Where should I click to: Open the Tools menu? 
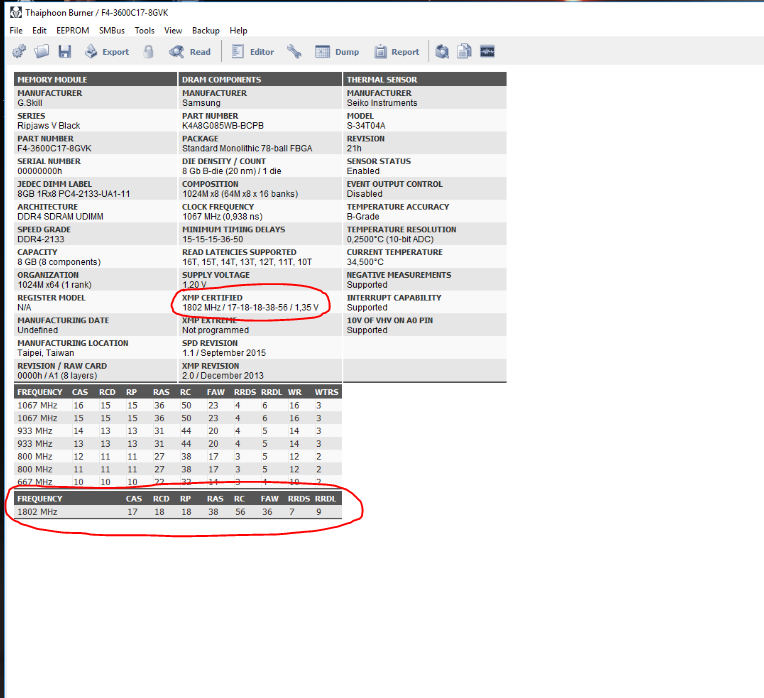point(145,31)
